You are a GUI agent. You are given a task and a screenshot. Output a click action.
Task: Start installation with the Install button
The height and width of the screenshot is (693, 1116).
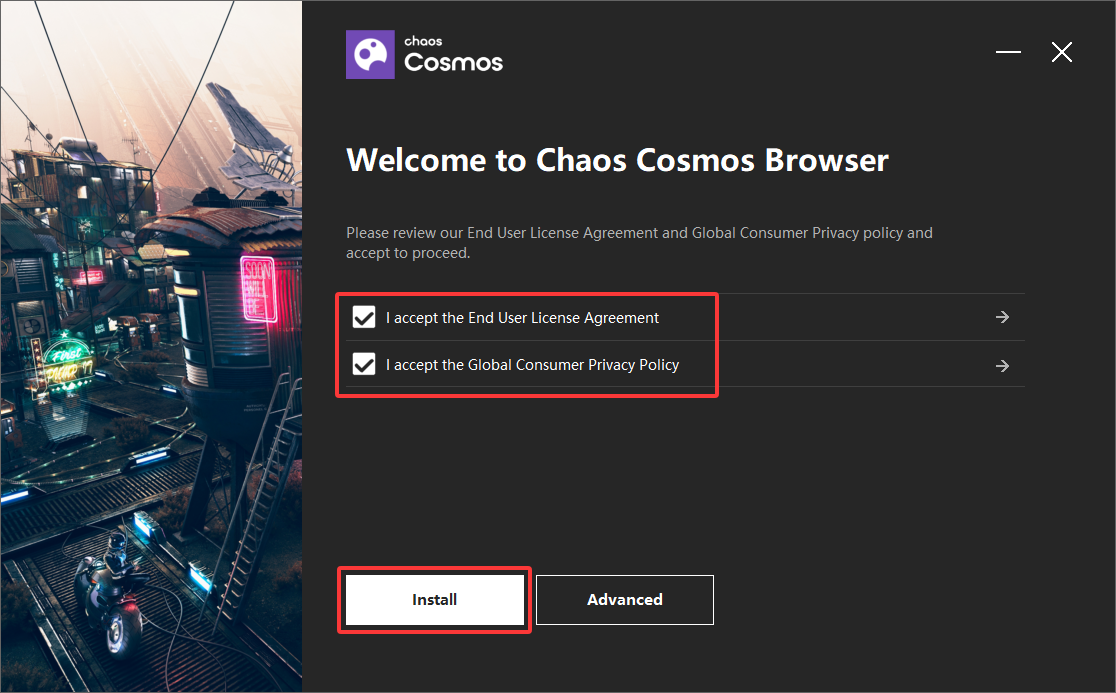point(434,600)
